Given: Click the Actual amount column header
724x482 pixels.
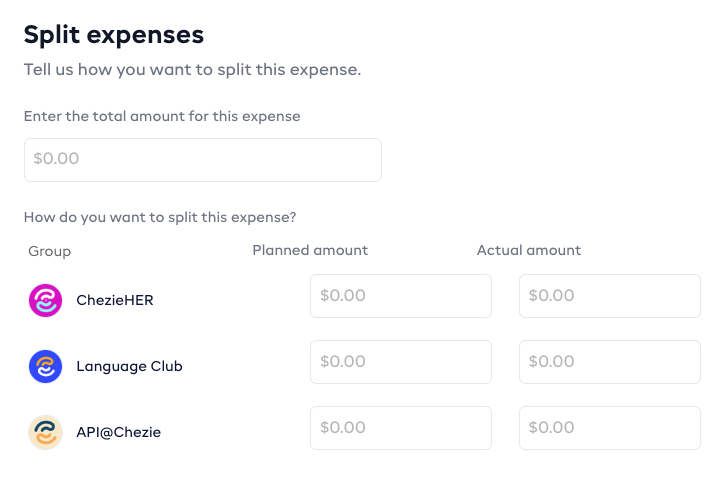Looking at the screenshot, I should (528, 250).
